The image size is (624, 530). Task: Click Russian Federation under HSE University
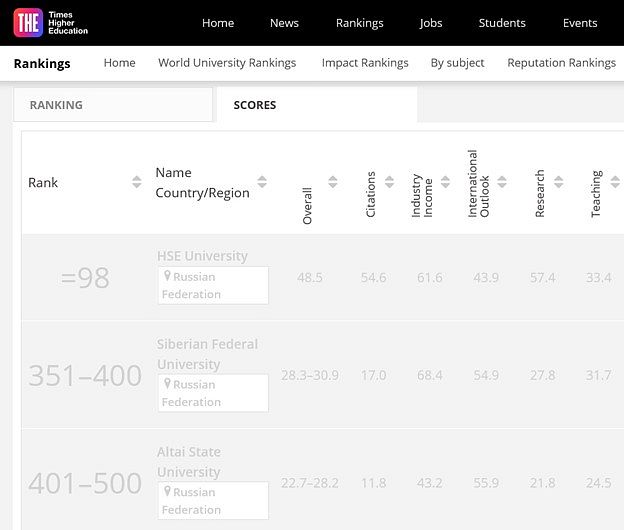(213, 285)
